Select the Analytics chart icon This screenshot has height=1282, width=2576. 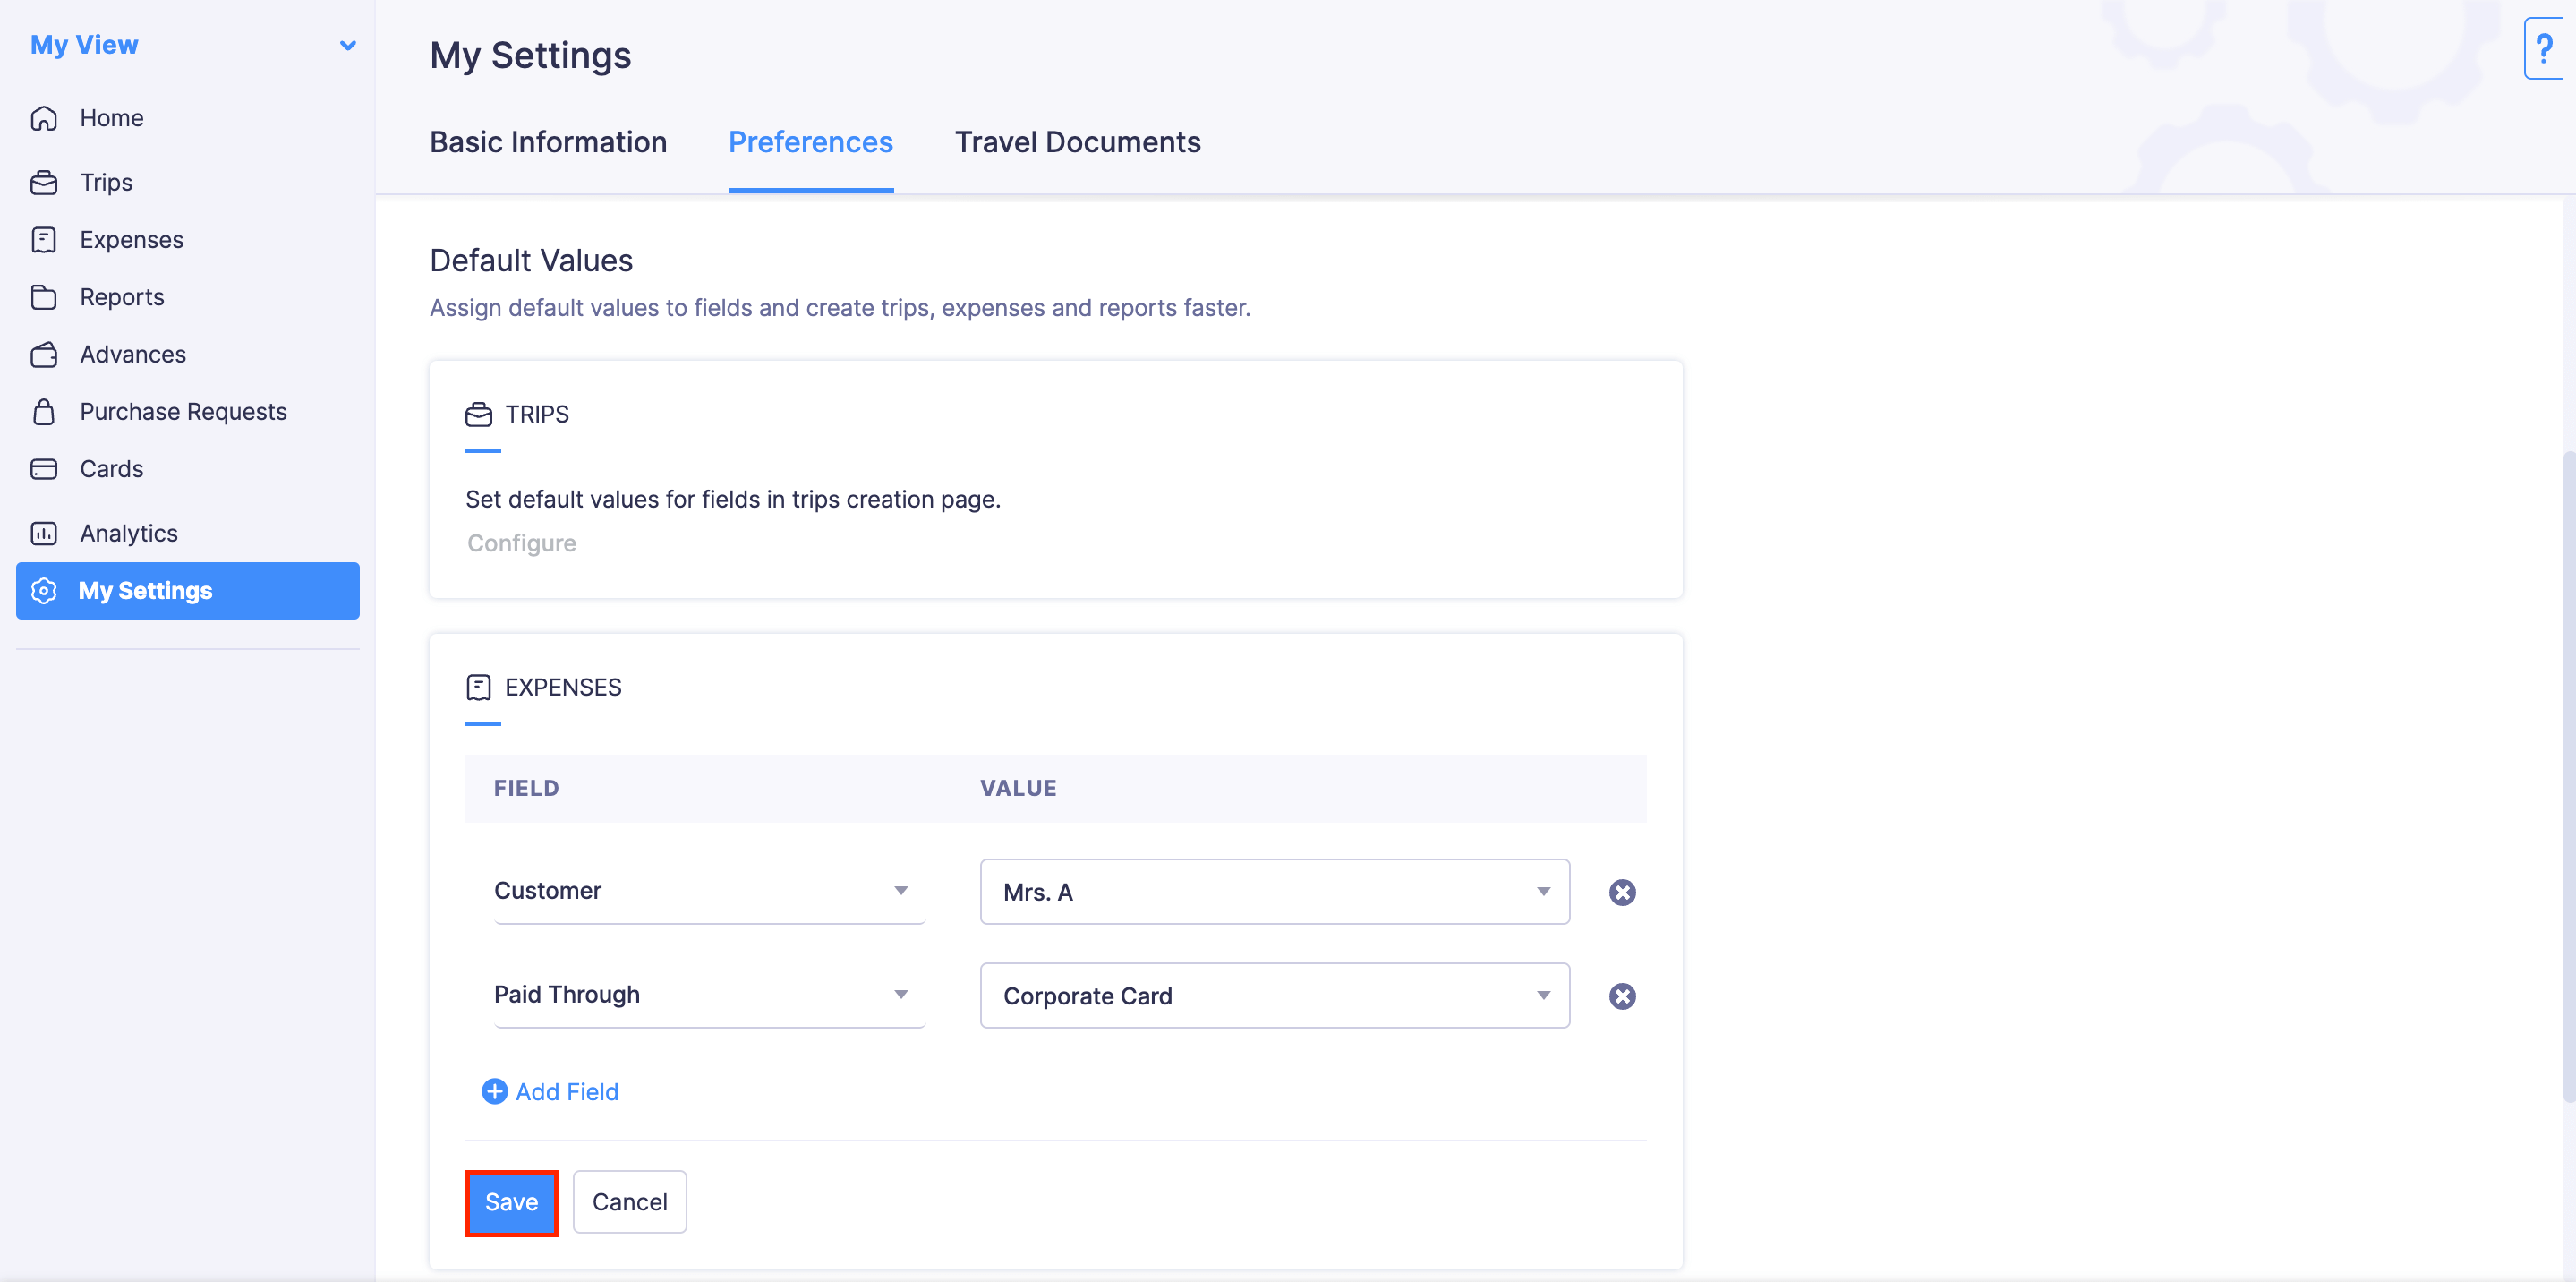coord(44,533)
